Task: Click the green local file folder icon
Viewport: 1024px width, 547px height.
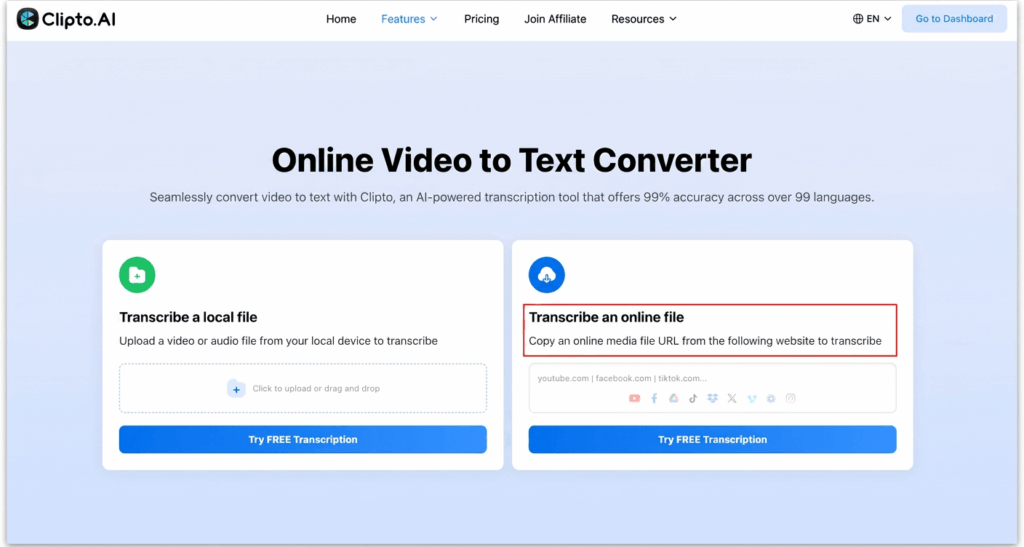Action: 137,275
